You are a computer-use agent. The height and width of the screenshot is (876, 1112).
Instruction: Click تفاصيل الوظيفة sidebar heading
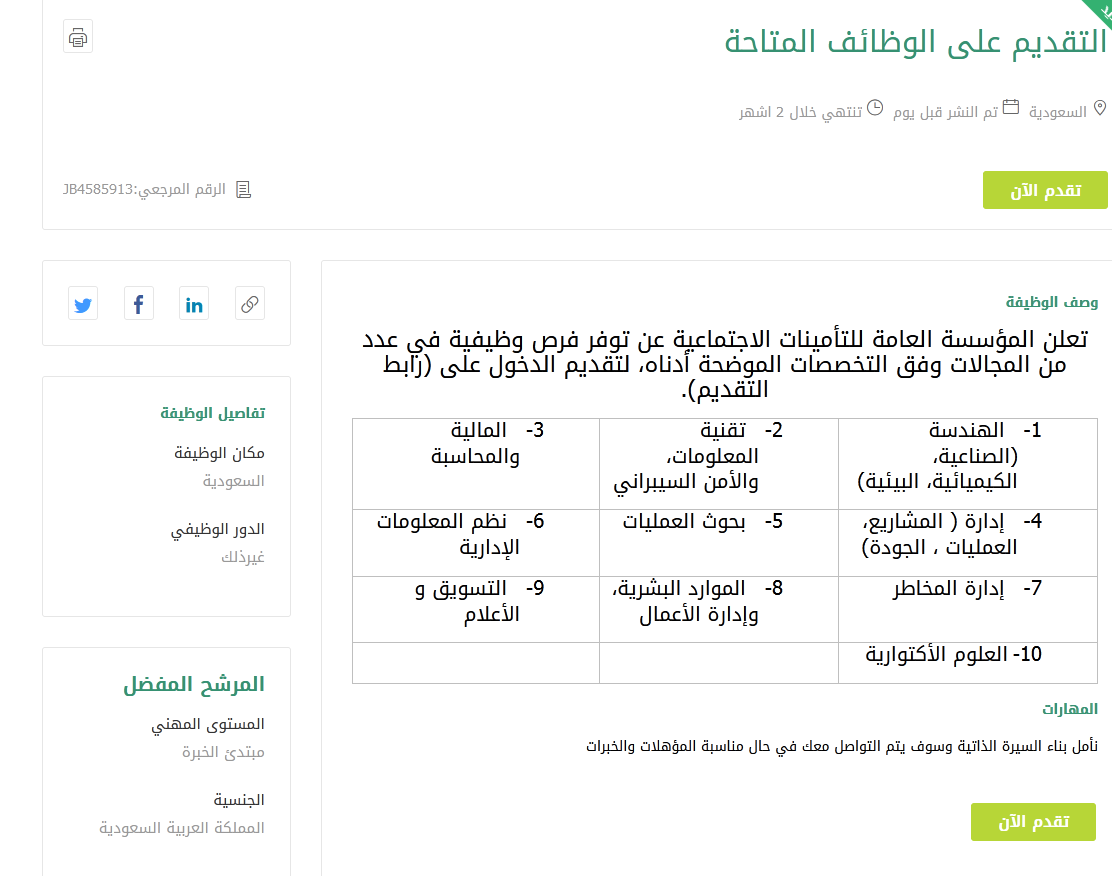click(x=213, y=413)
